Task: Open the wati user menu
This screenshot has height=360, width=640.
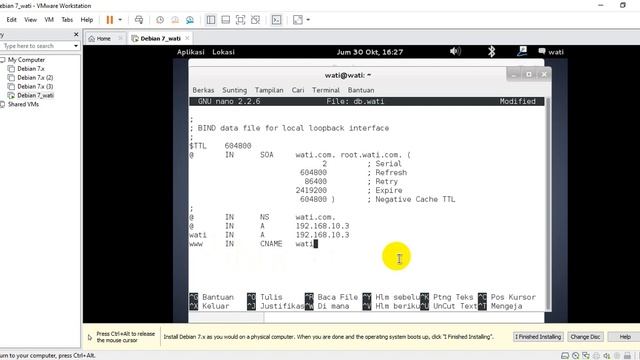Action: [x=551, y=52]
